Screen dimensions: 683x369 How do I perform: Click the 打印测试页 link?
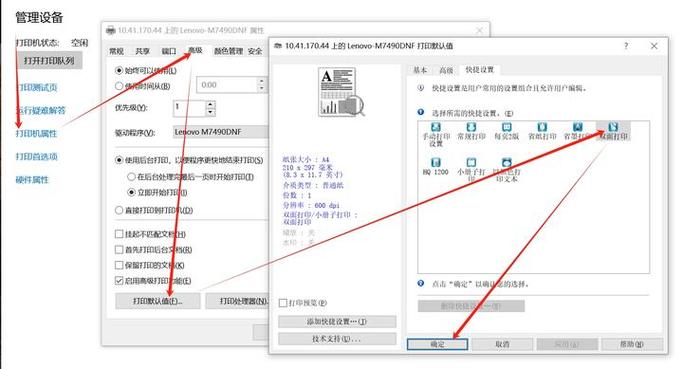[x=37, y=87]
